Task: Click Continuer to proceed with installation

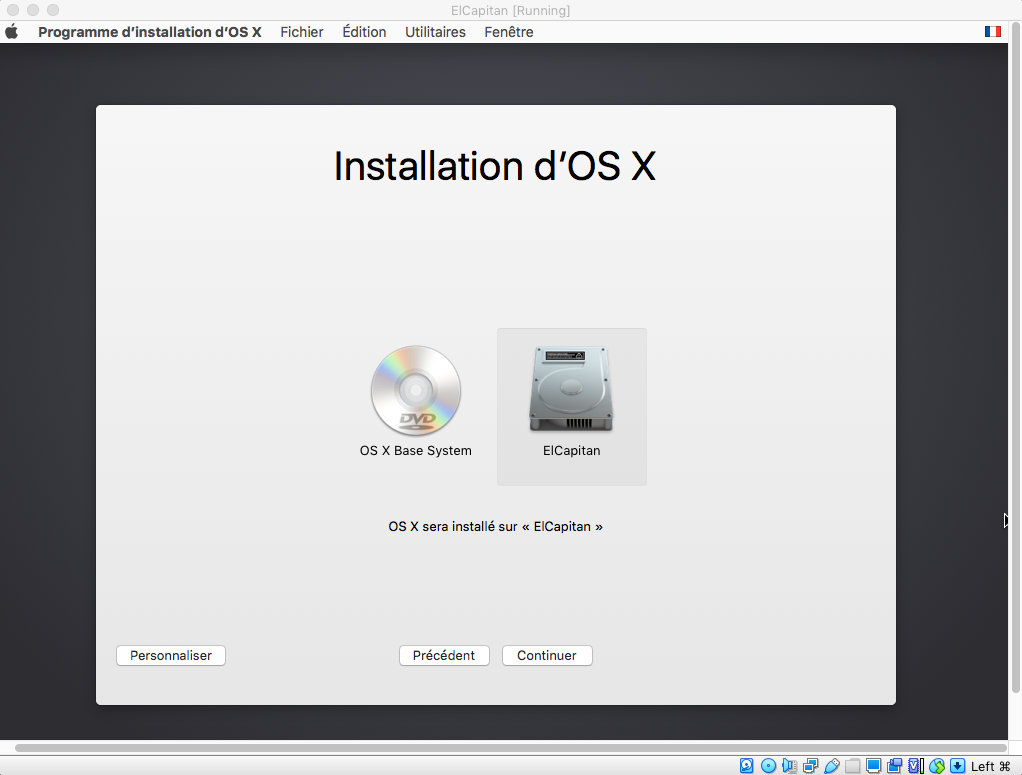Action: [547, 655]
